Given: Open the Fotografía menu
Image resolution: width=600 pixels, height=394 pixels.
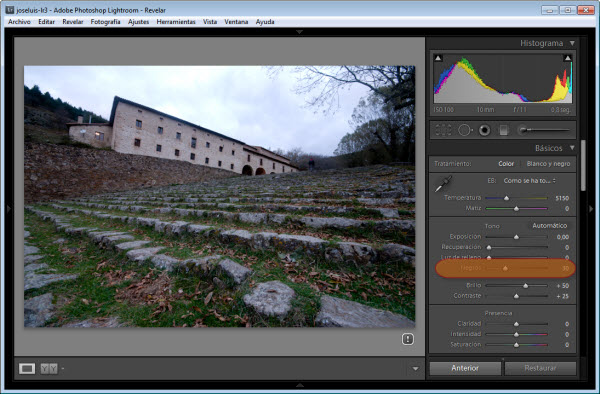Looking at the screenshot, I should pos(105,22).
